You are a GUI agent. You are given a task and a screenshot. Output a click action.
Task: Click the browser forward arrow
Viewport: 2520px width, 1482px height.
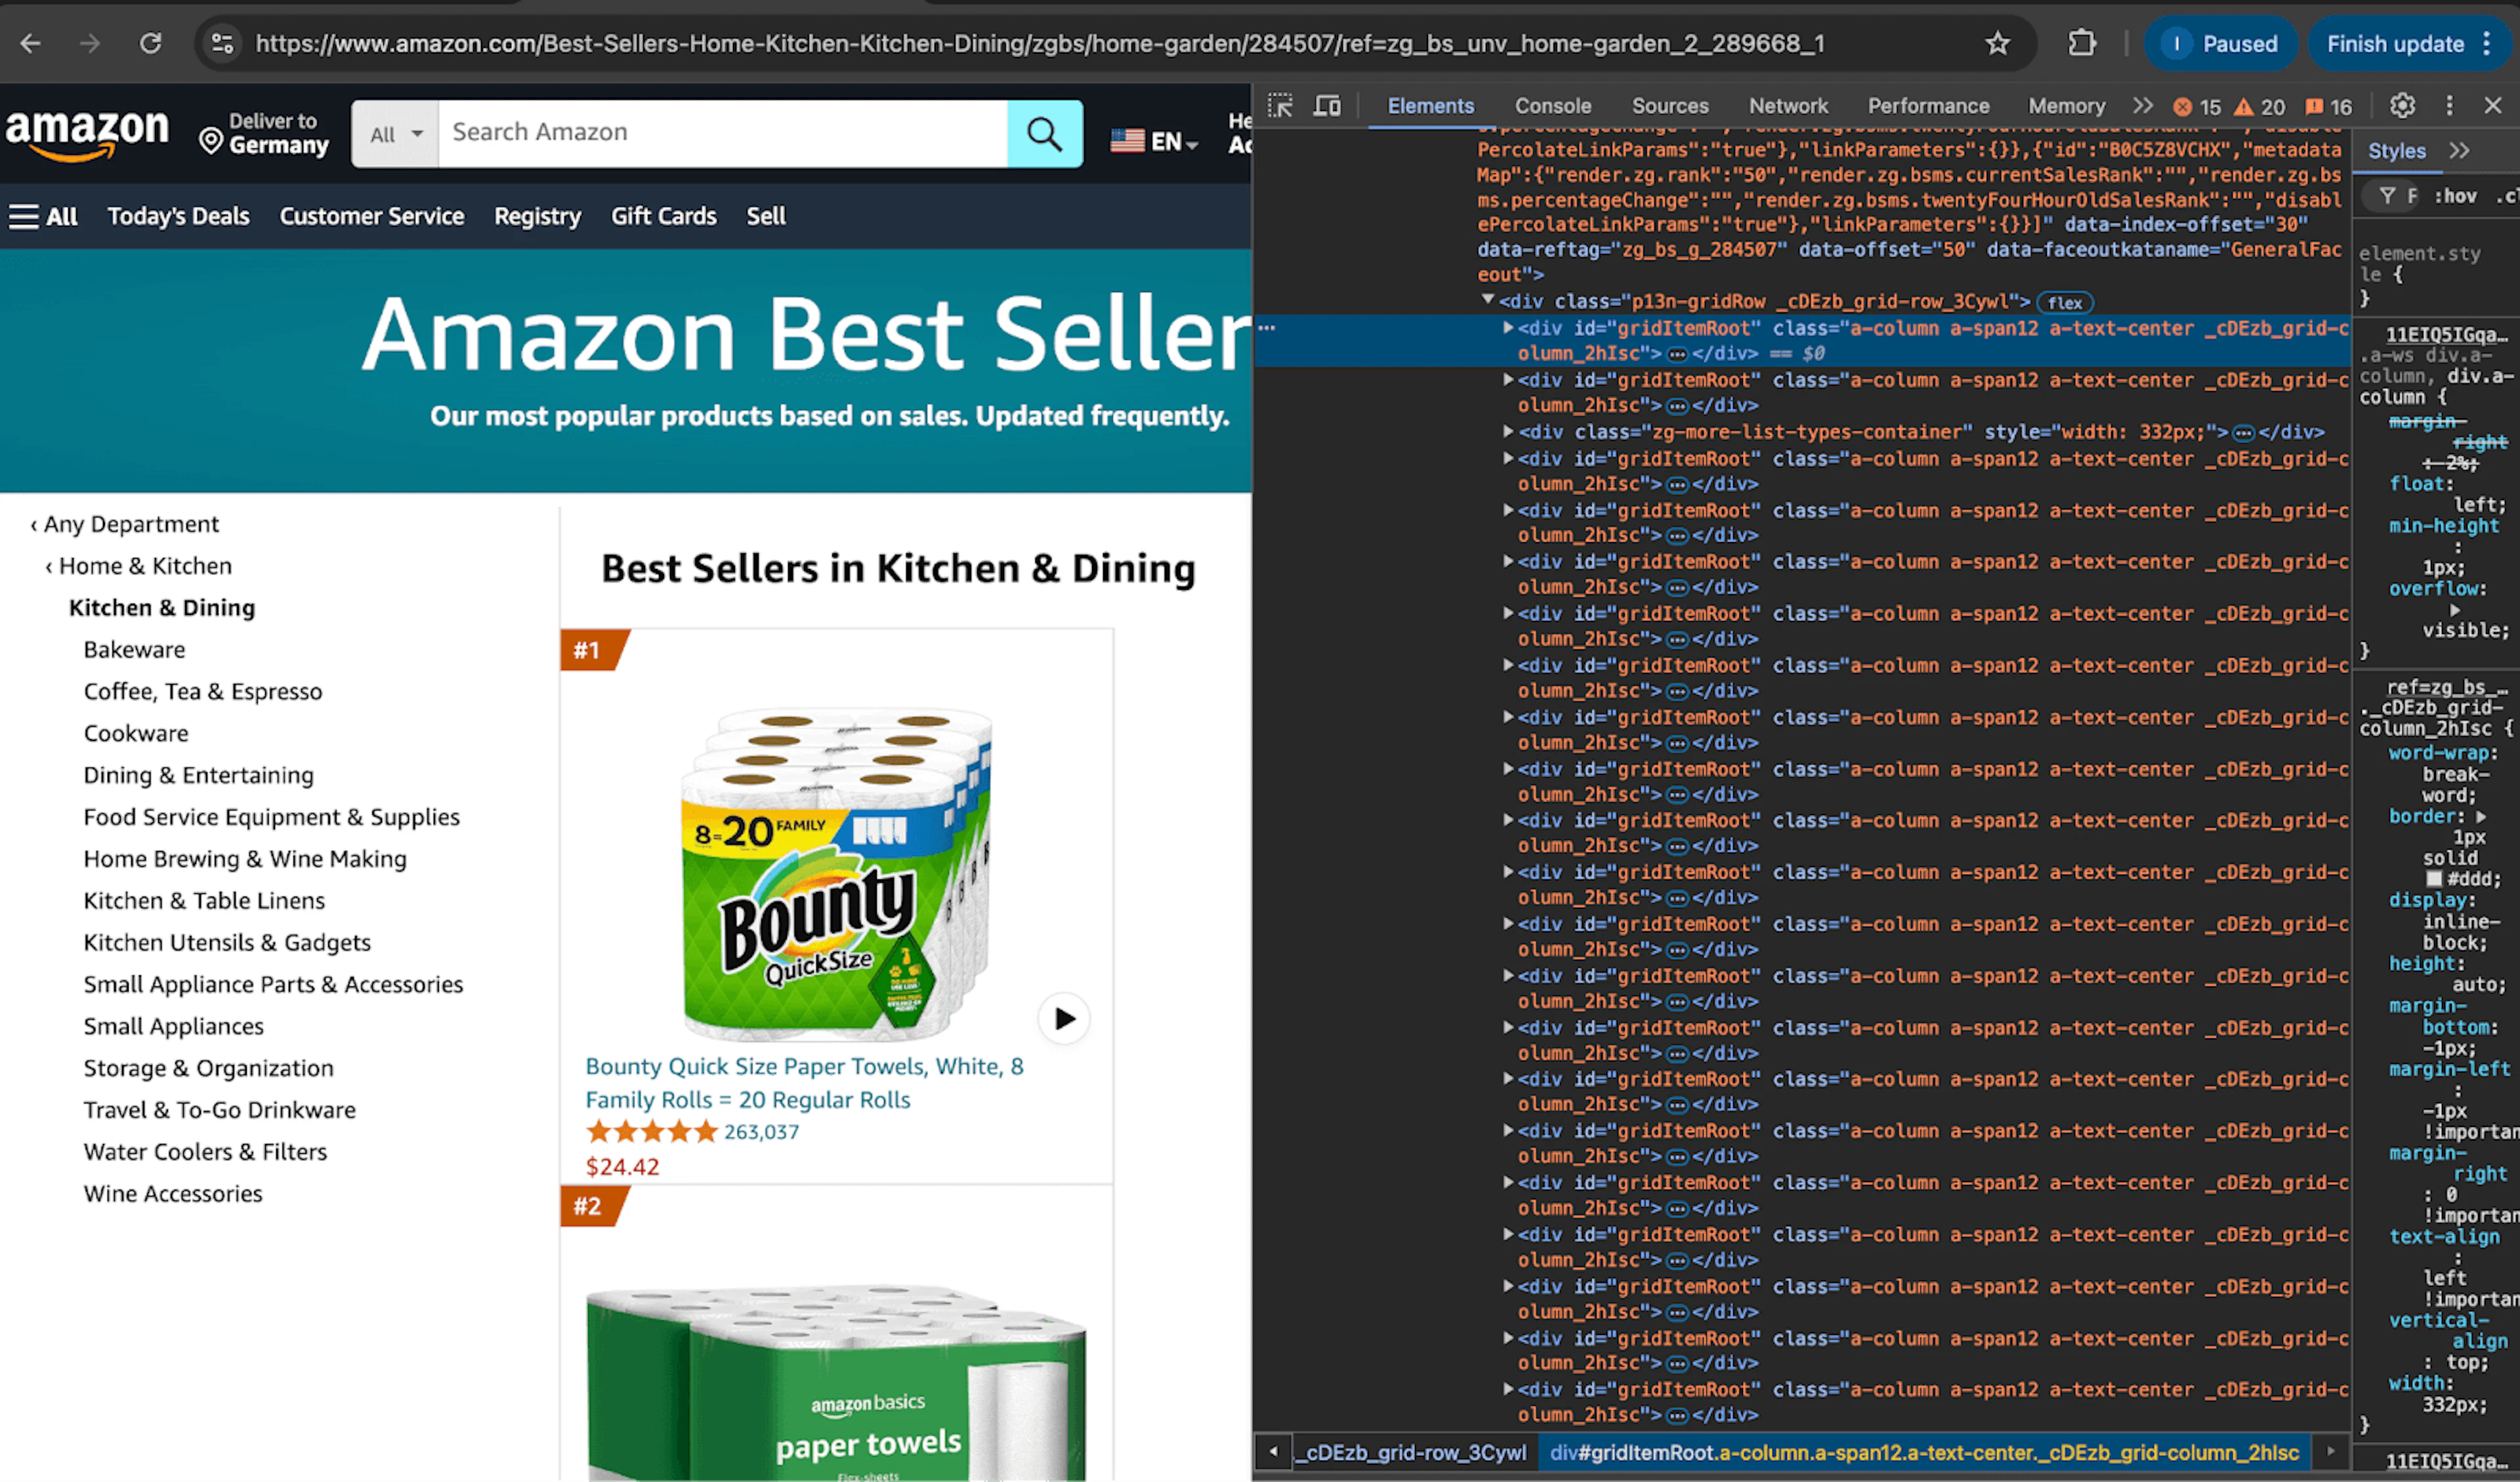click(90, 43)
